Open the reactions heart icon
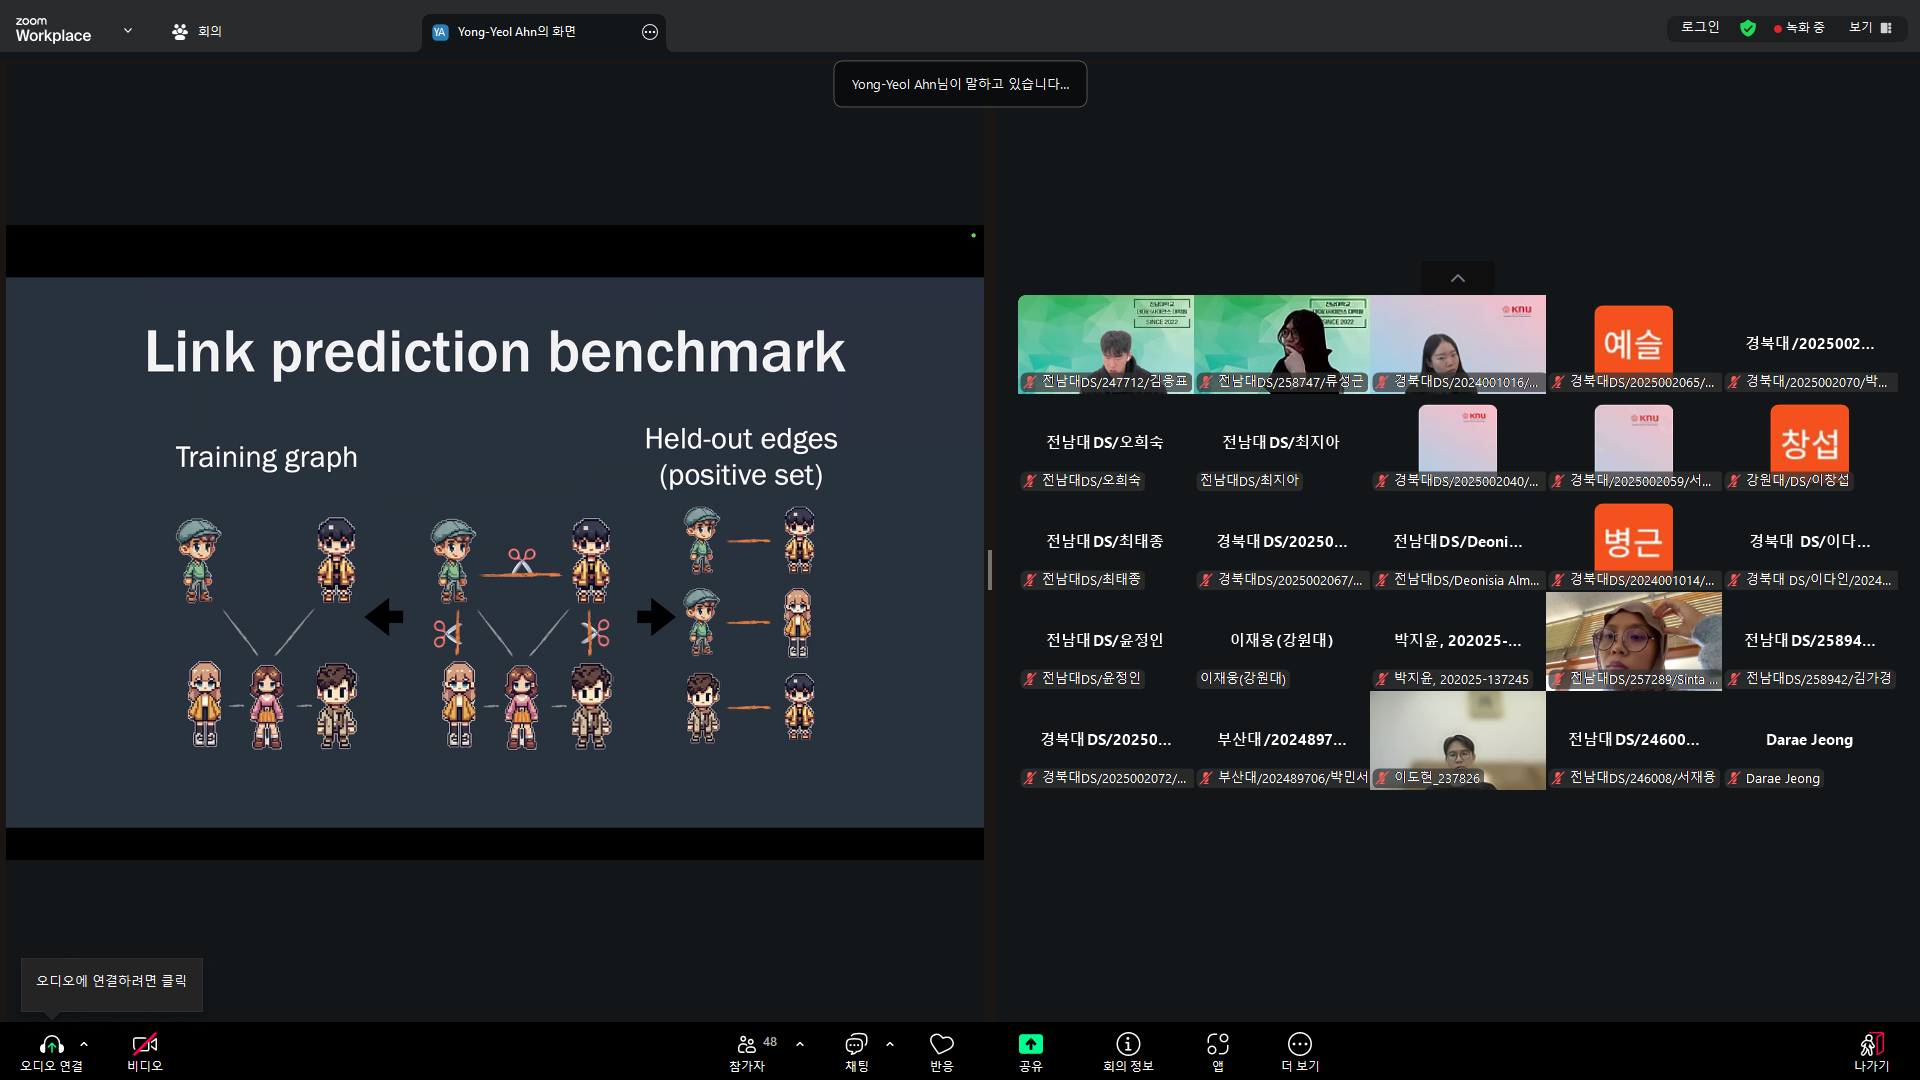The height and width of the screenshot is (1080, 1920). coord(941,1044)
